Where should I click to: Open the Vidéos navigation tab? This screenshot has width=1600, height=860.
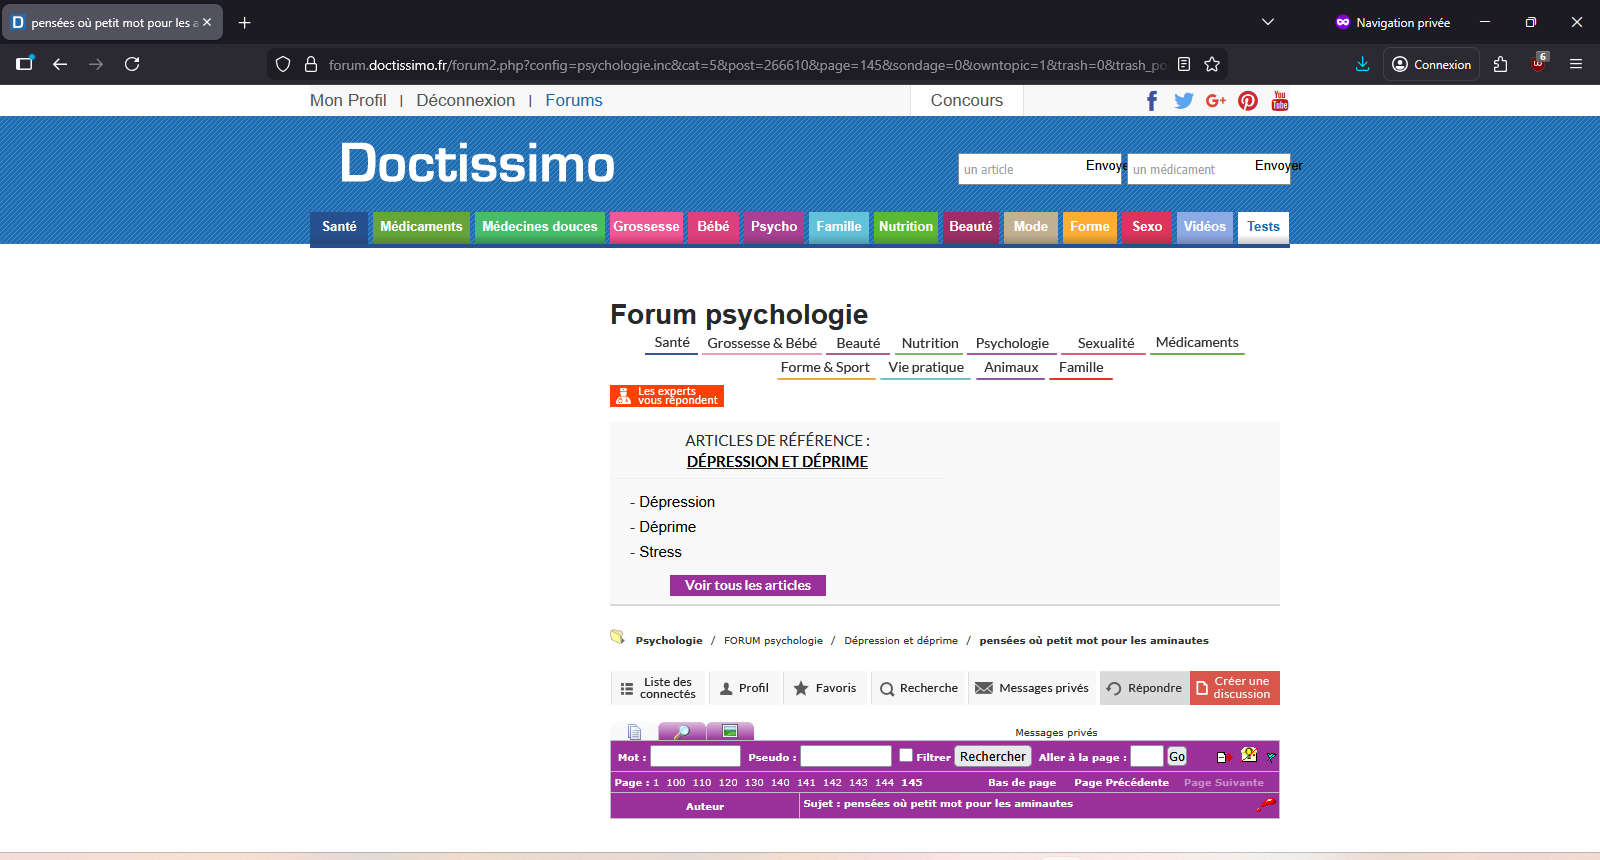[1205, 227]
